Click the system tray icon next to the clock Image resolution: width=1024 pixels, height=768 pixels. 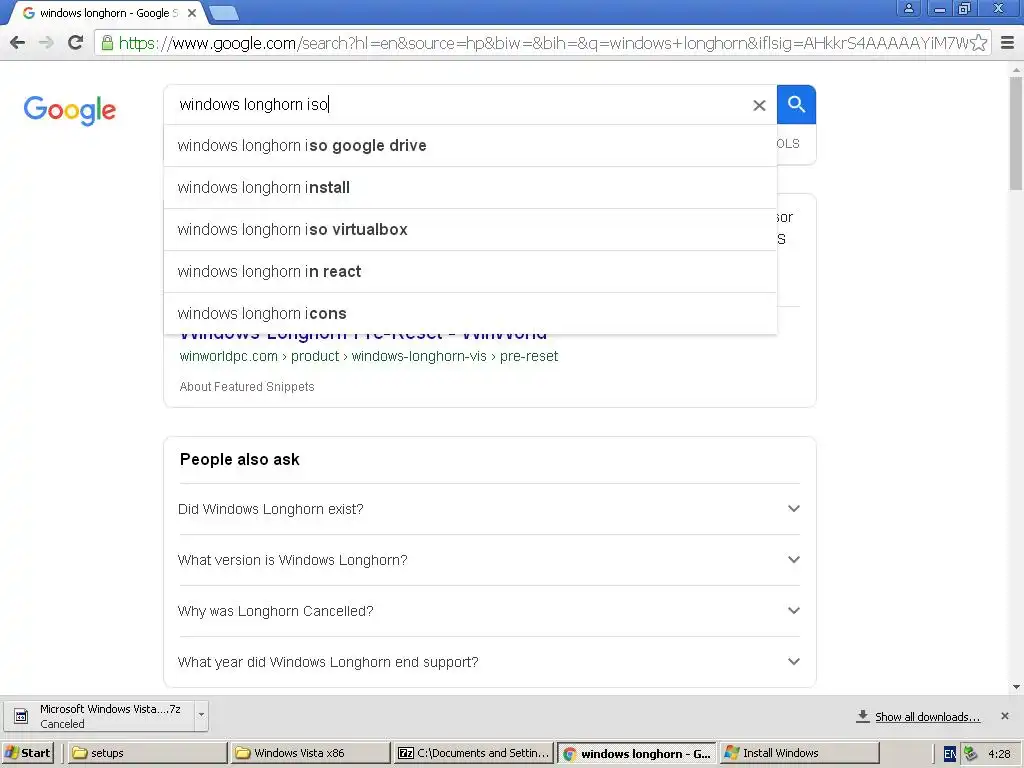[x=970, y=754]
